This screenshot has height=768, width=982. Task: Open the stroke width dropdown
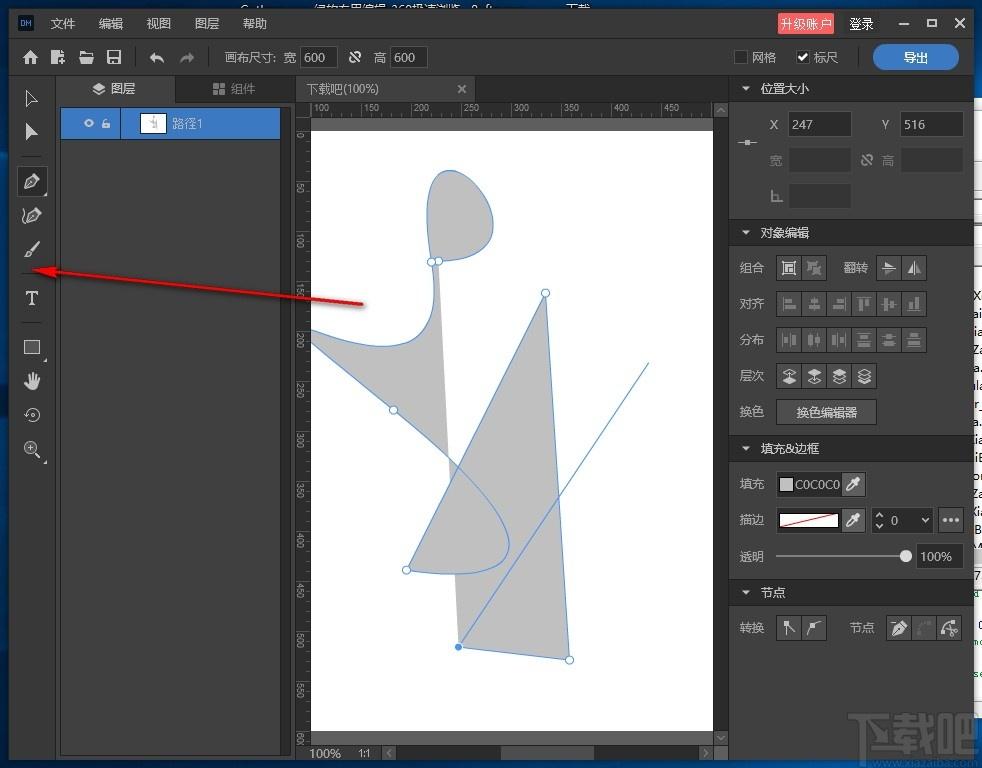[x=925, y=521]
